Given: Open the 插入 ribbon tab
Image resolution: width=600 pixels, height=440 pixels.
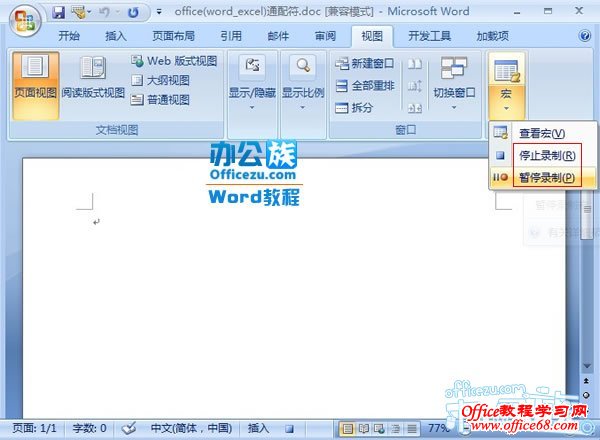Looking at the screenshot, I should 116,36.
